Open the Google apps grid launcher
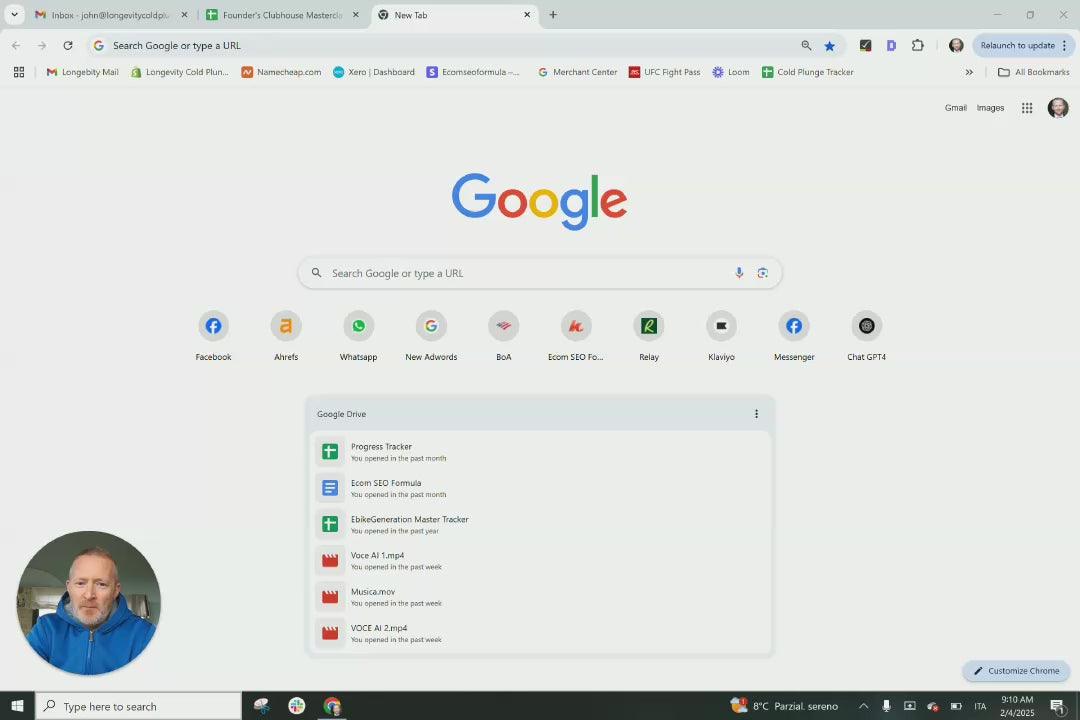This screenshot has width=1080, height=720. coord(1026,108)
